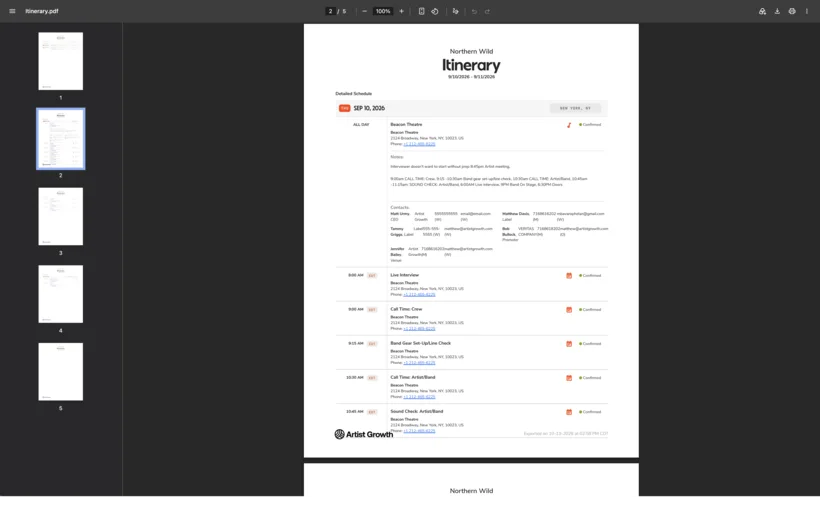This screenshot has width=820, height=513.
Task: Click phone link in Call Time: Crew entry
Action: (419, 328)
